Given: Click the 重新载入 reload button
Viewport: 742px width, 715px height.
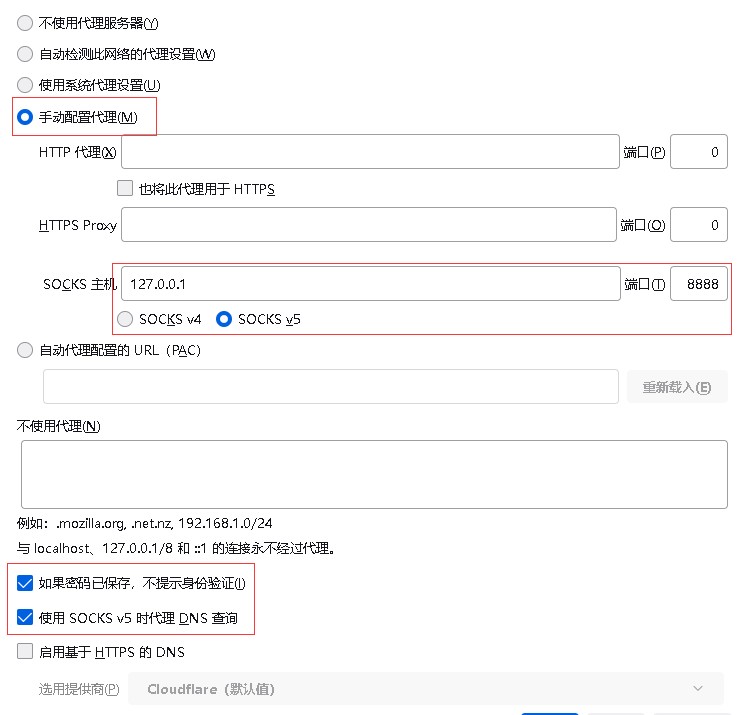Looking at the screenshot, I should [x=677, y=387].
